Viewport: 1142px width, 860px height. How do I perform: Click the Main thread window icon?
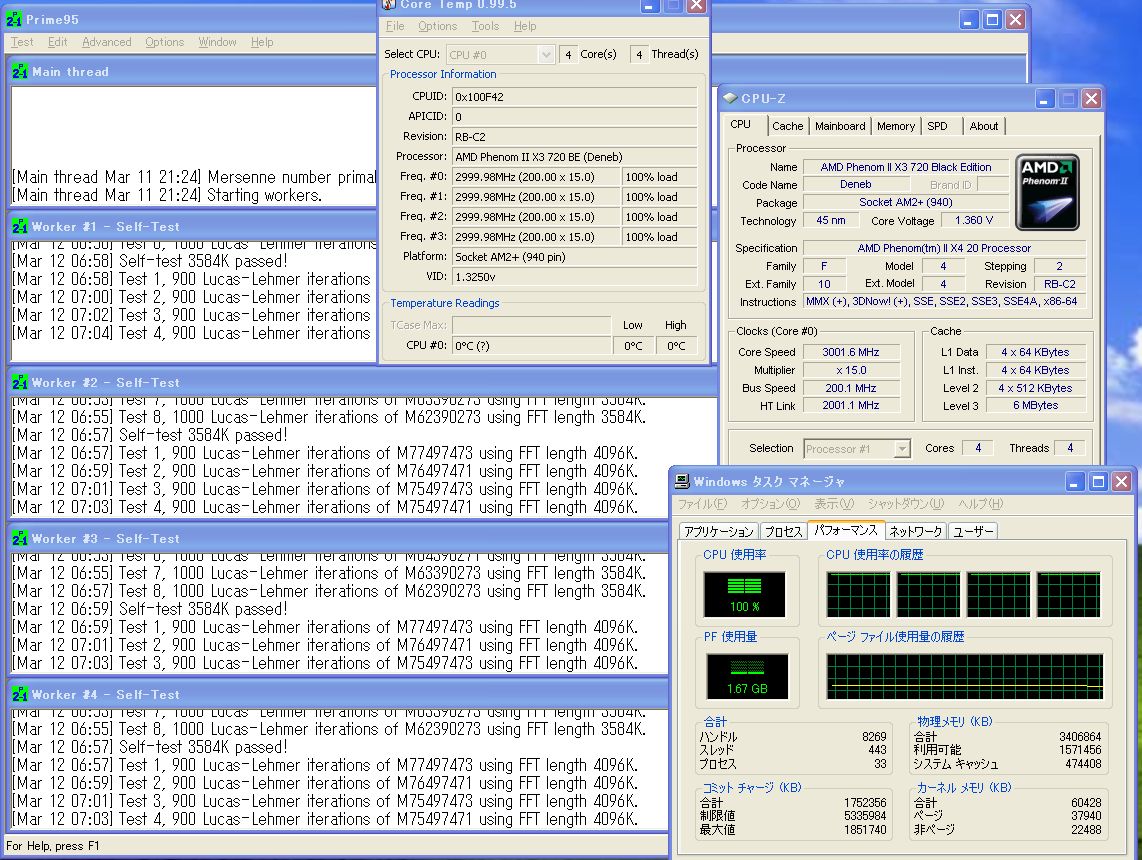coord(19,72)
